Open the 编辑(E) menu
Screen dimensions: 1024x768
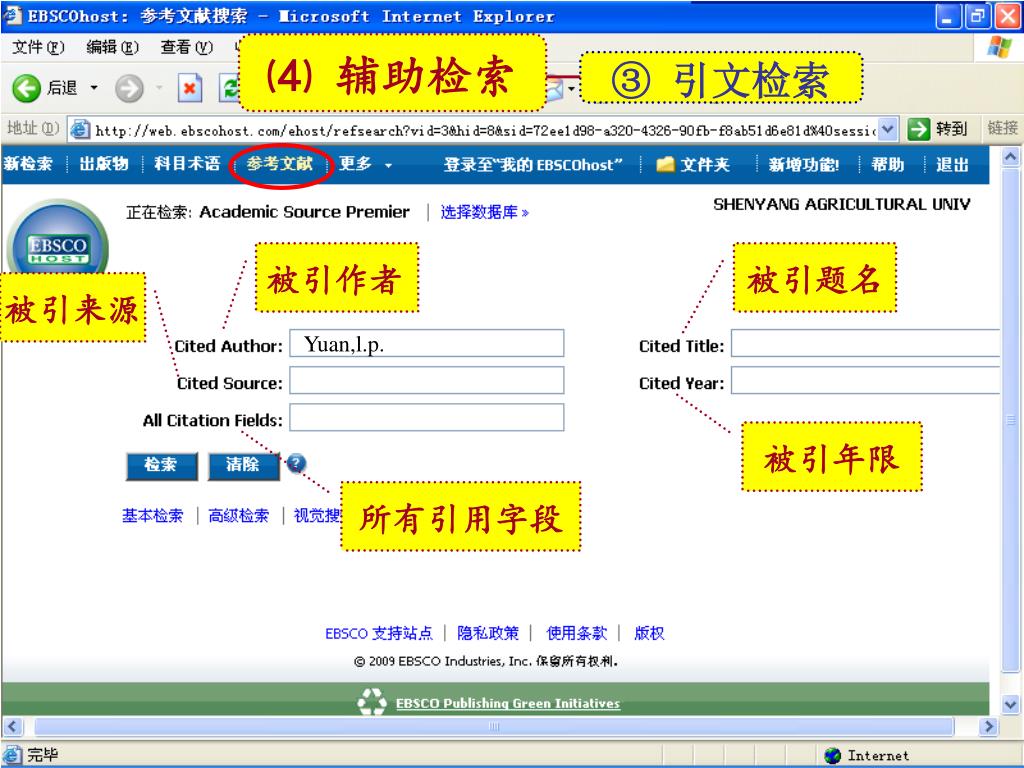(112, 47)
